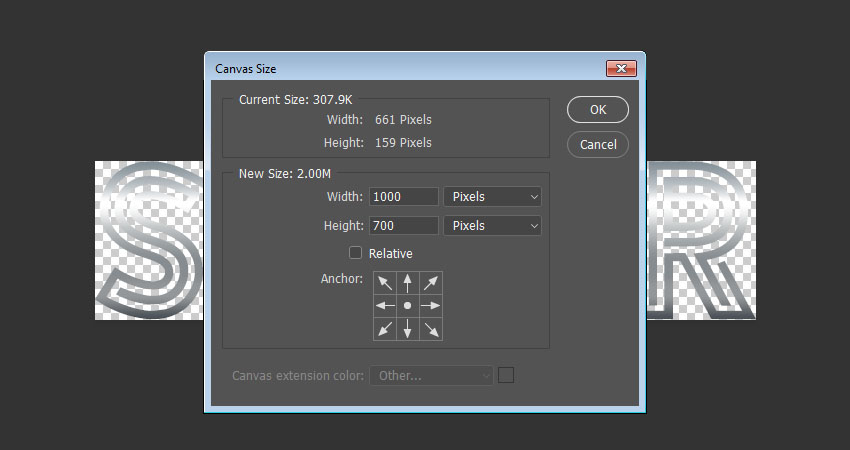Viewport: 850px width, 450px height.
Task: Open Canvas extension color dropdown
Action: [x=431, y=376]
